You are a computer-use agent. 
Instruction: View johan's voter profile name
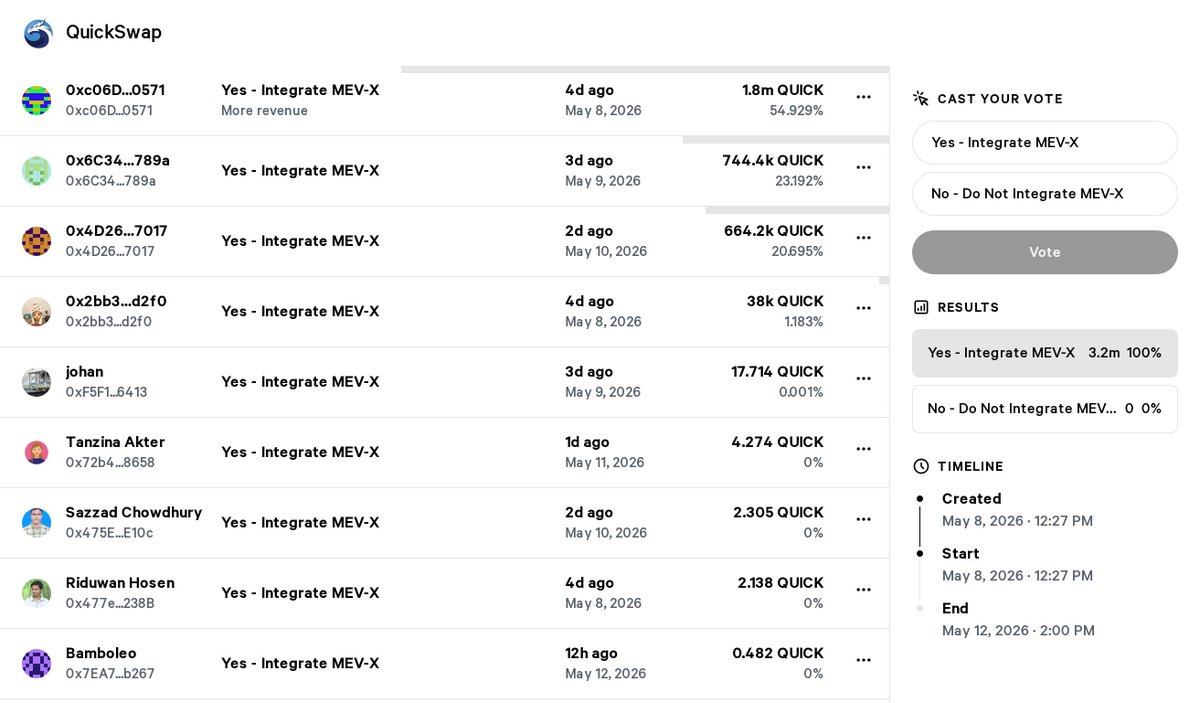85,372
